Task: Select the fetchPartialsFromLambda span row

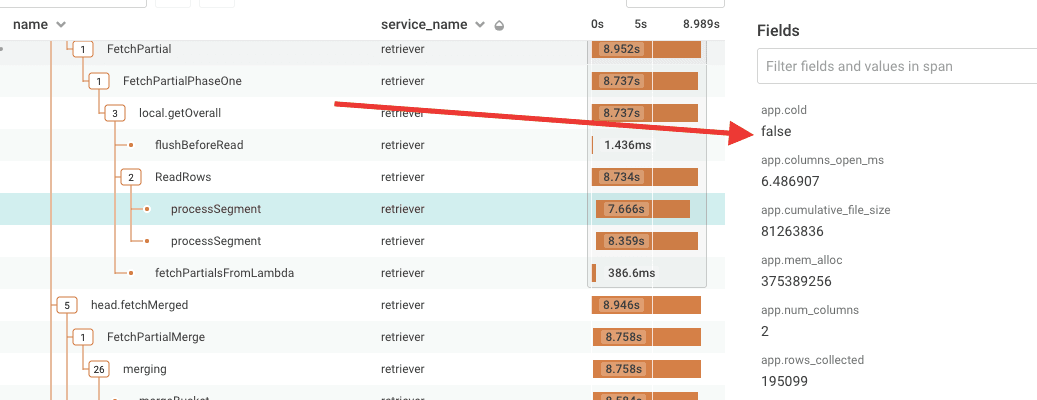Action: 224,273
